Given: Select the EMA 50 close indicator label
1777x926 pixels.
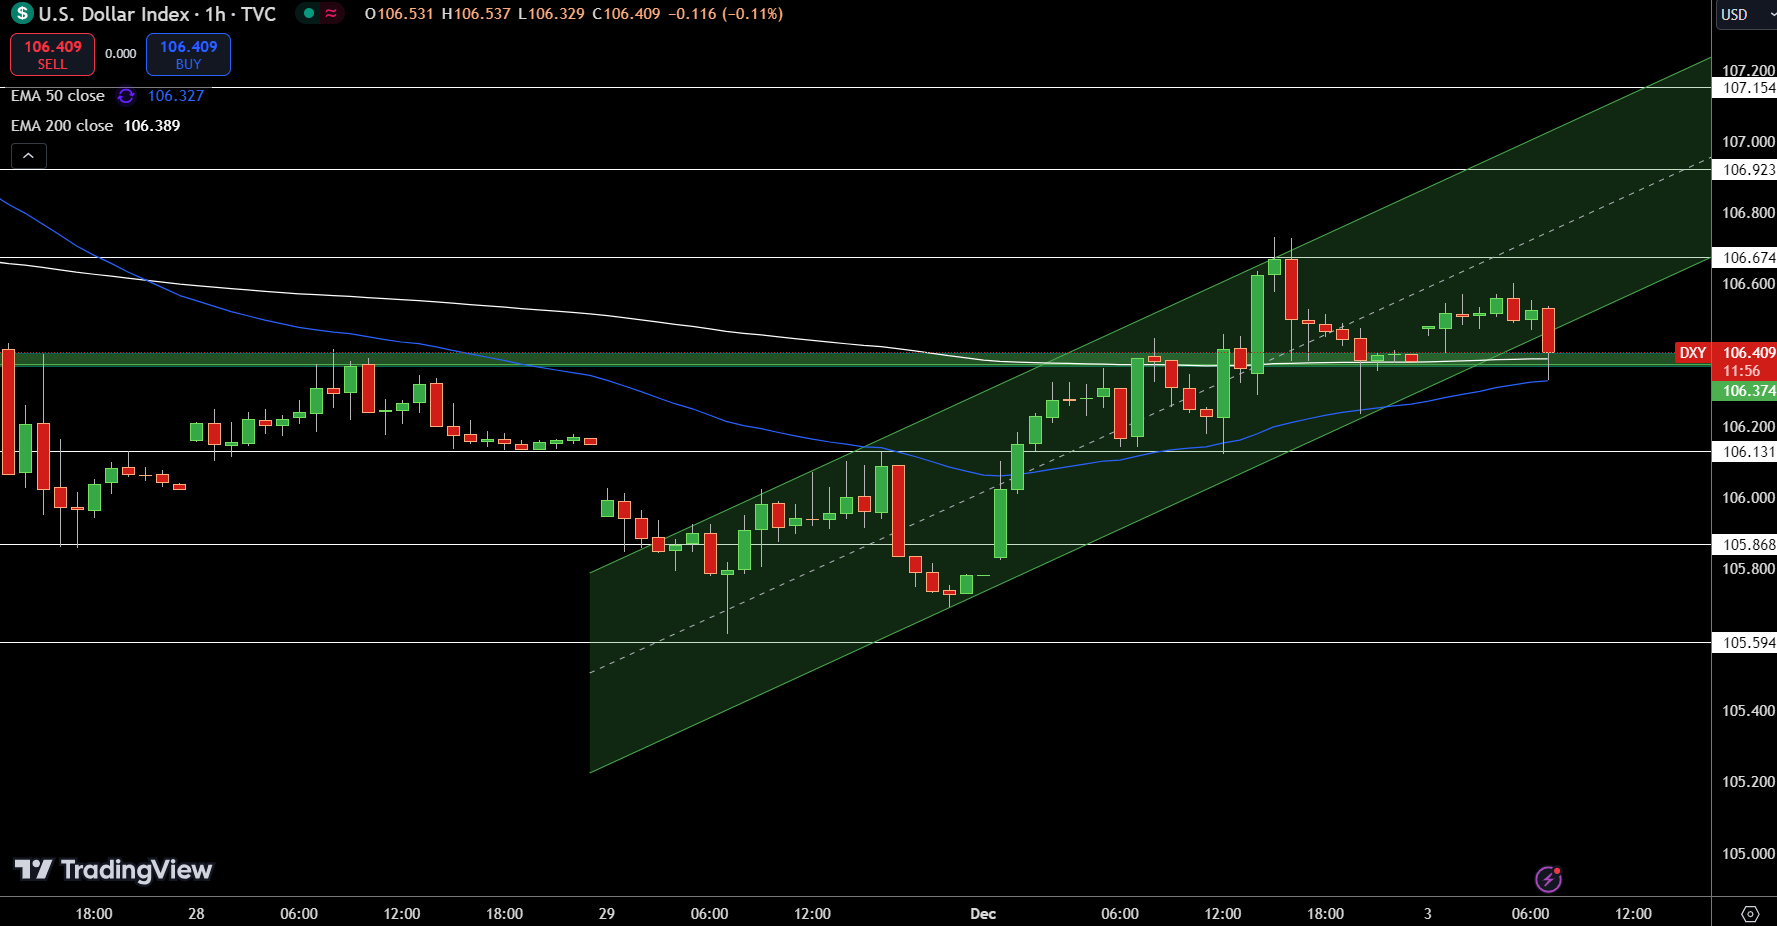Looking at the screenshot, I should click(58, 96).
